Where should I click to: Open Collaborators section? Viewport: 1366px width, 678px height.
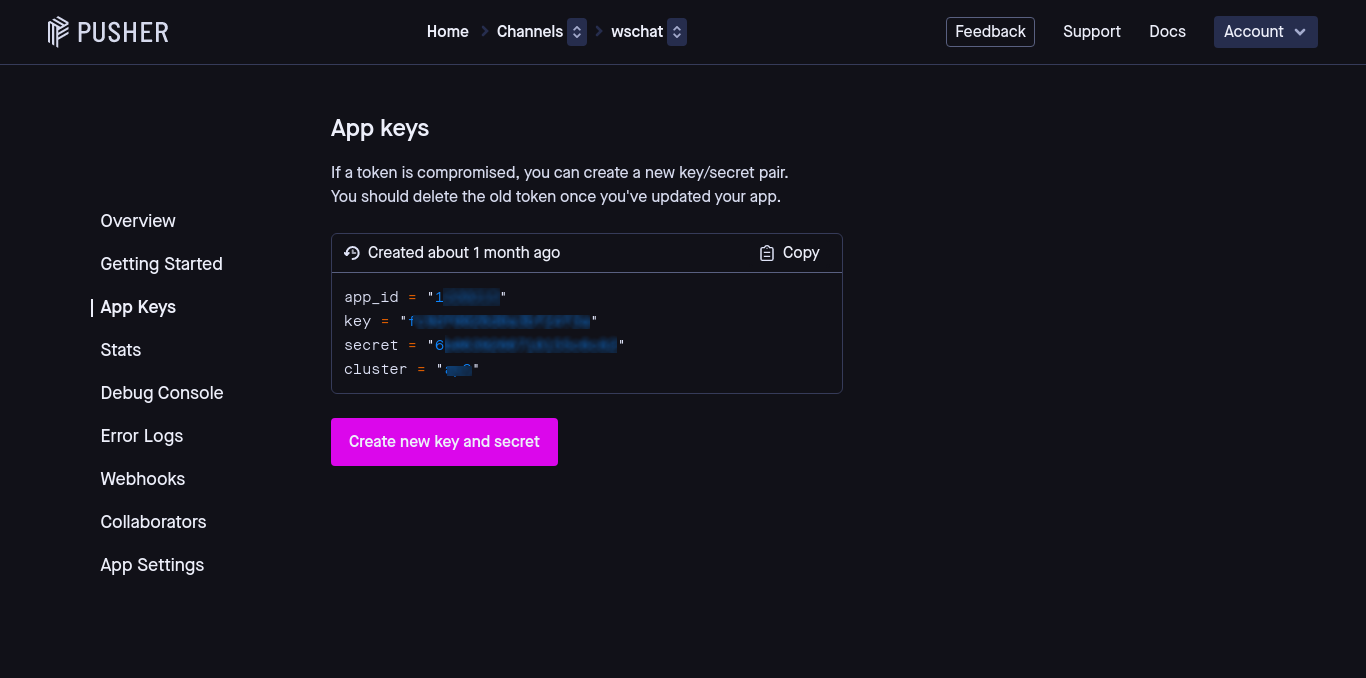pyautogui.click(x=153, y=522)
